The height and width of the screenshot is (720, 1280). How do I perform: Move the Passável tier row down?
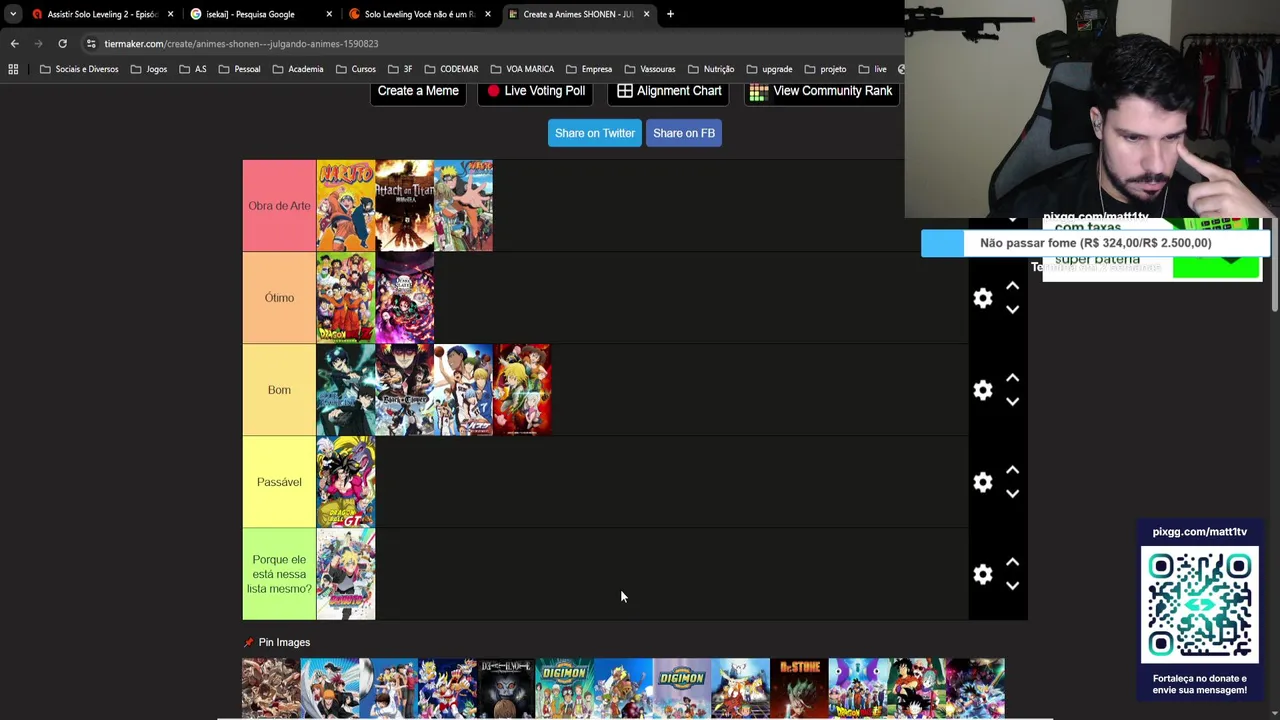(1012, 493)
